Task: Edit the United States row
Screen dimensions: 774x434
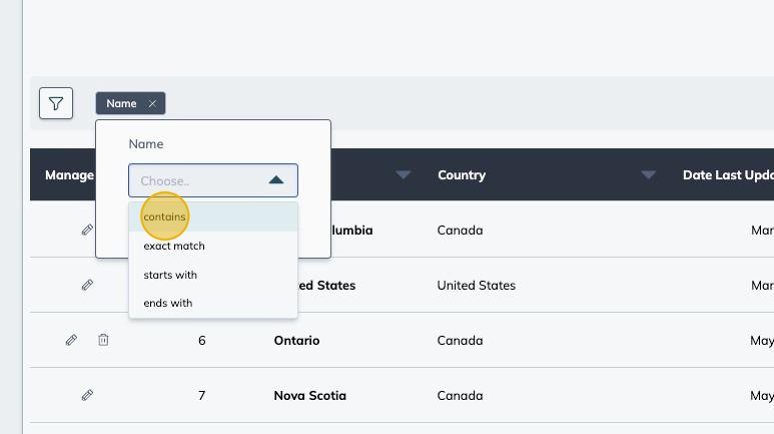Action: point(87,285)
